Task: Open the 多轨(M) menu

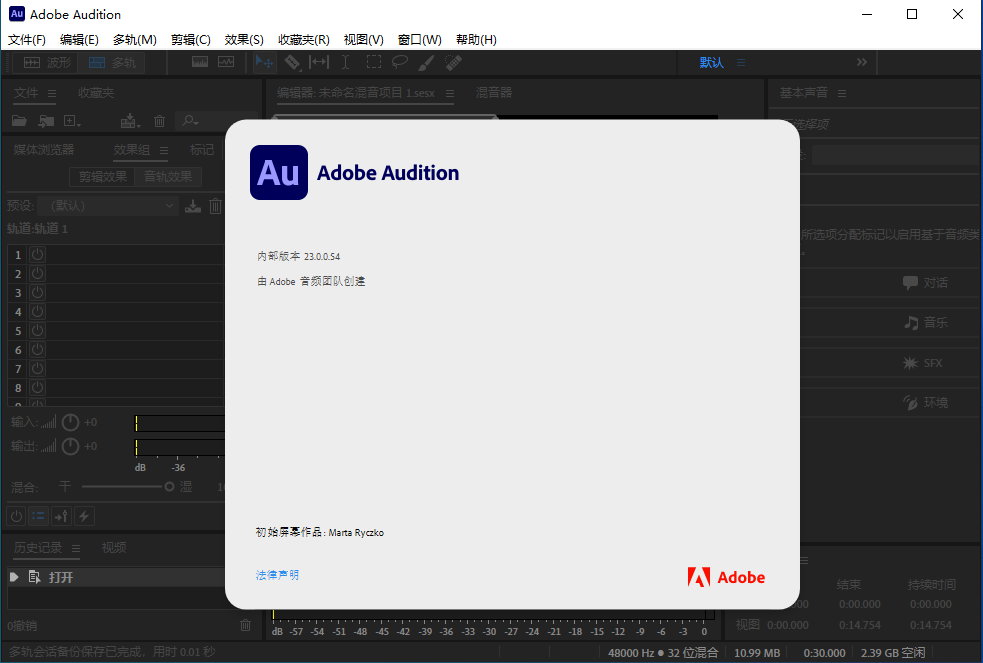Action: click(135, 39)
